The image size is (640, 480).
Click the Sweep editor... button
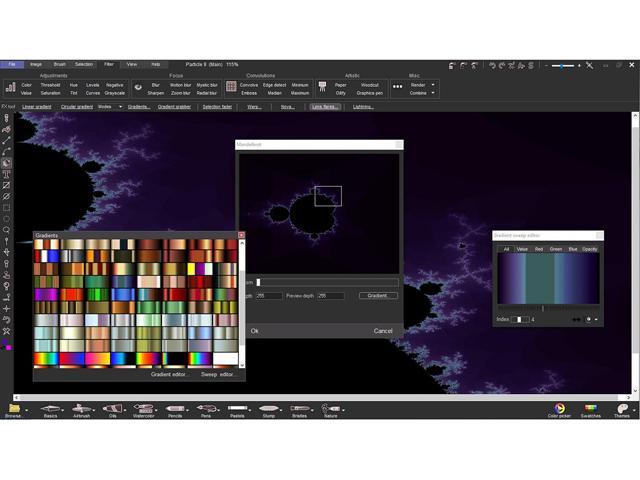coord(217,374)
